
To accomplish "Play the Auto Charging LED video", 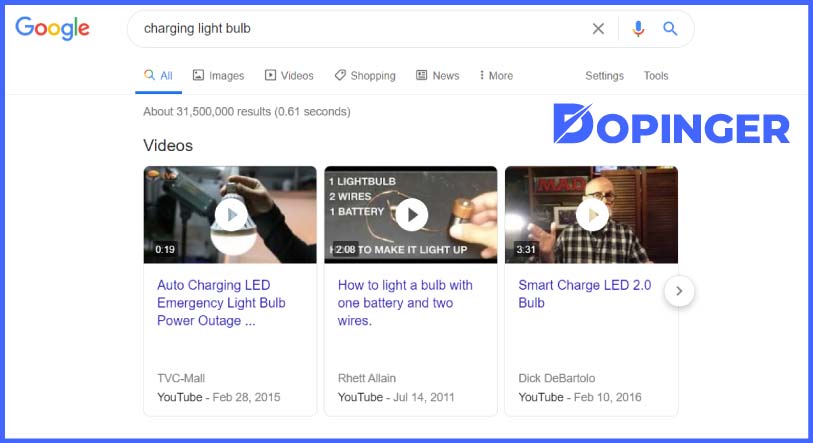I will 231,214.
